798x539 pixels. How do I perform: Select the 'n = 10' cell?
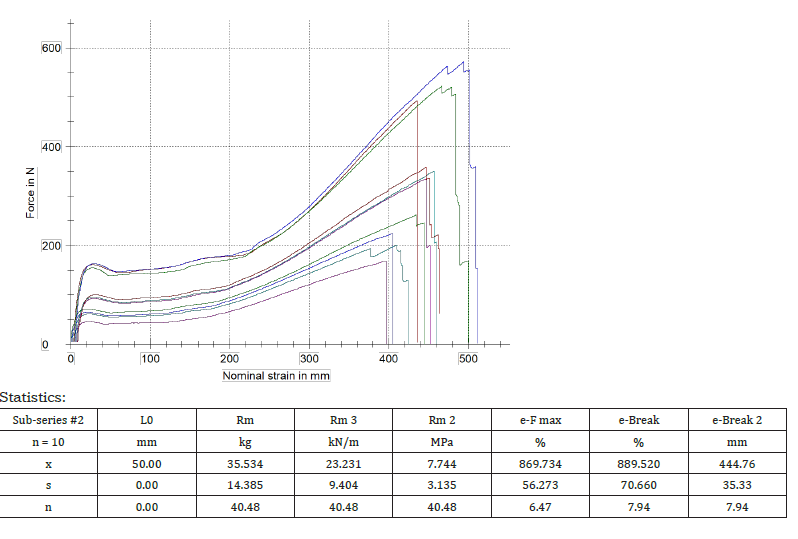coord(49,442)
